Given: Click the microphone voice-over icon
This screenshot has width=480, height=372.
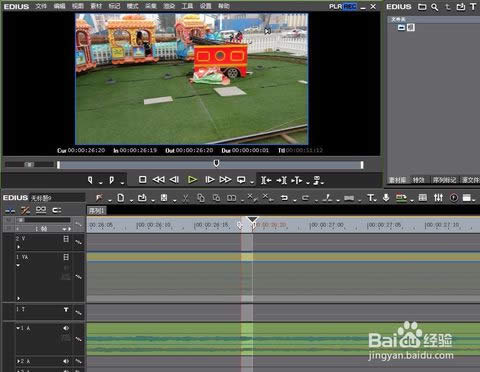Looking at the screenshot, I should click(x=386, y=198).
